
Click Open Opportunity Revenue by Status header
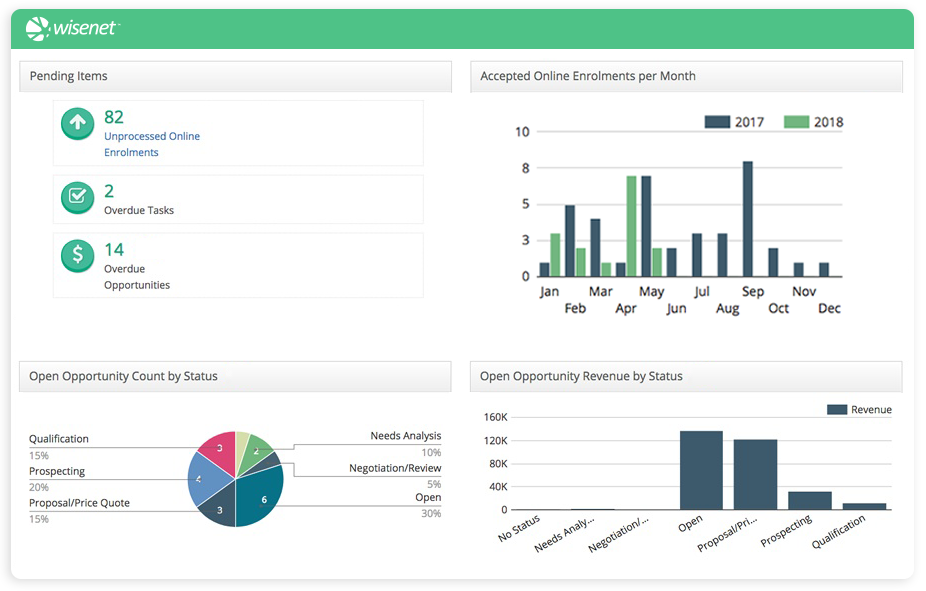(685, 376)
